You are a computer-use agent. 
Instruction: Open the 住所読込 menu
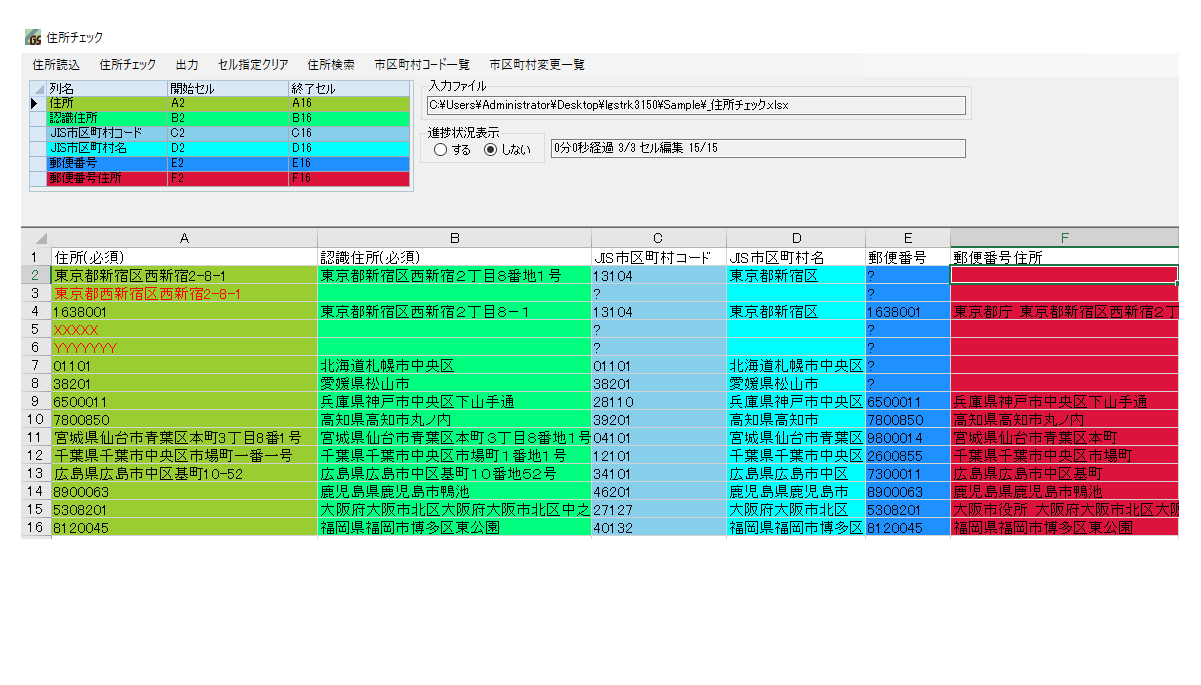(56, 65)
